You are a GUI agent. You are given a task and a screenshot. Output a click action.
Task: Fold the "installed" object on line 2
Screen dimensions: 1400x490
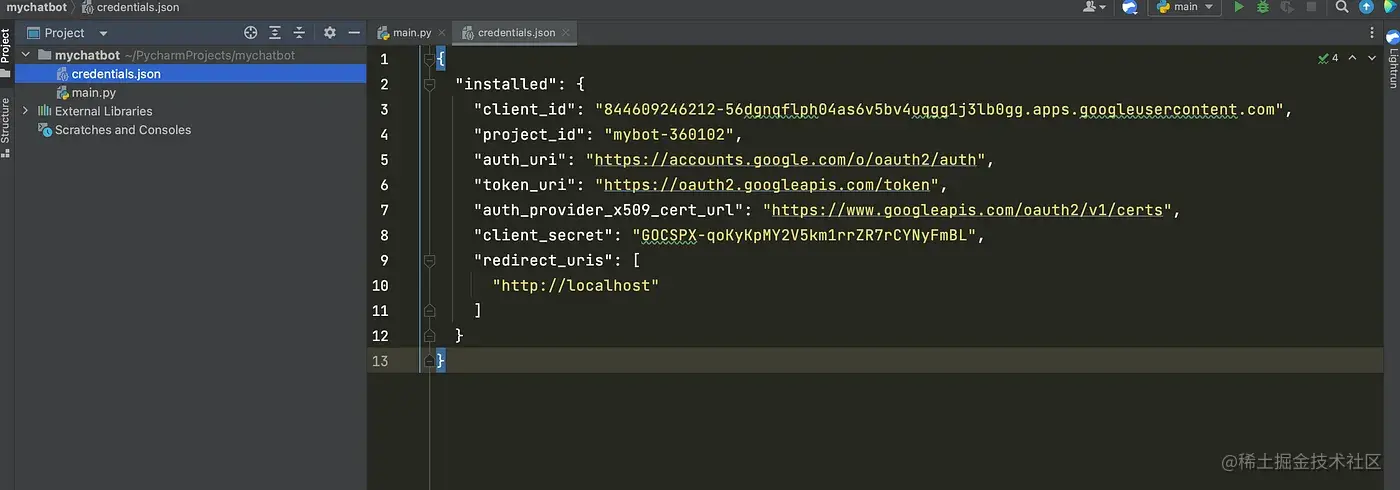tap(429, 84)
